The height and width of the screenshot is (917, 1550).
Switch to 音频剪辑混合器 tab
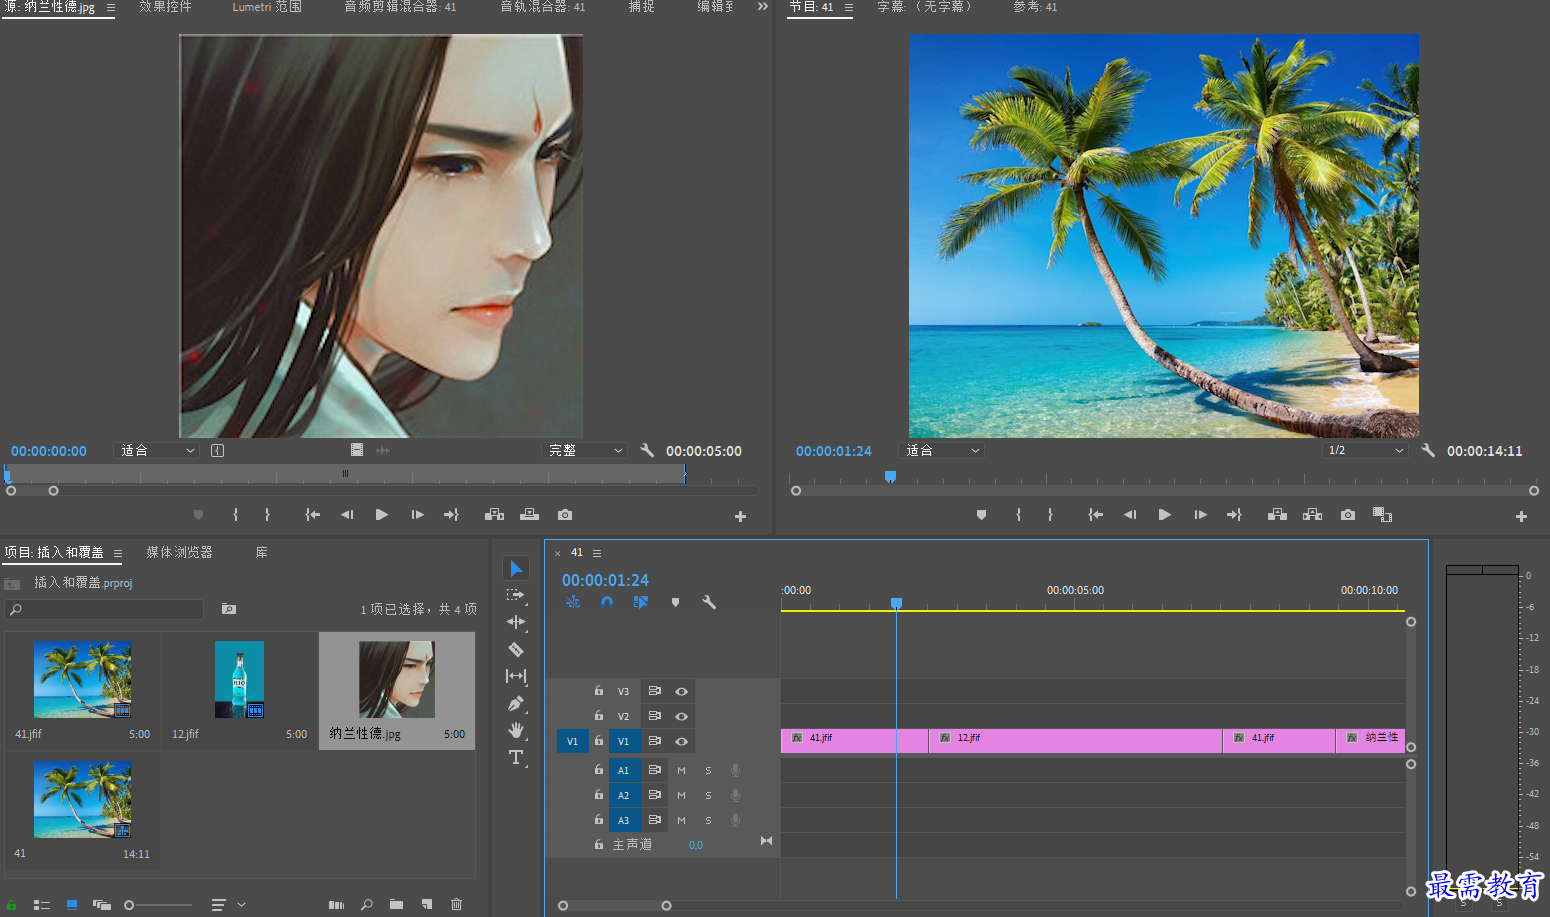click(400, 7)
